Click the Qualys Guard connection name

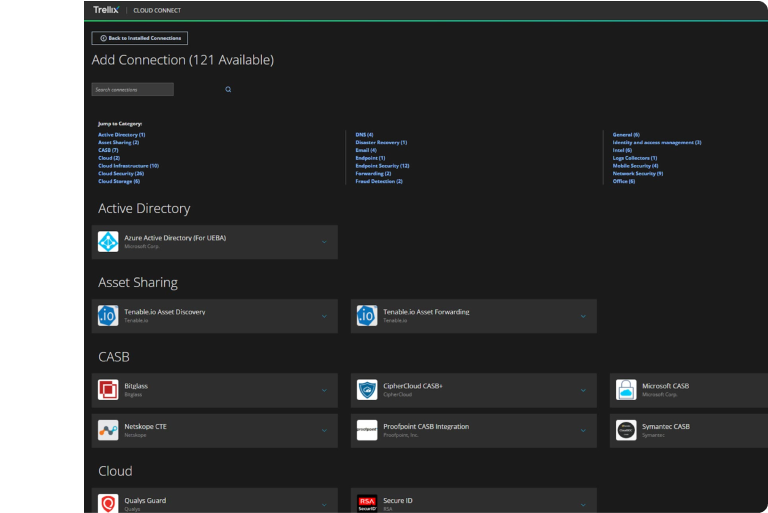[x=145, y=500]
